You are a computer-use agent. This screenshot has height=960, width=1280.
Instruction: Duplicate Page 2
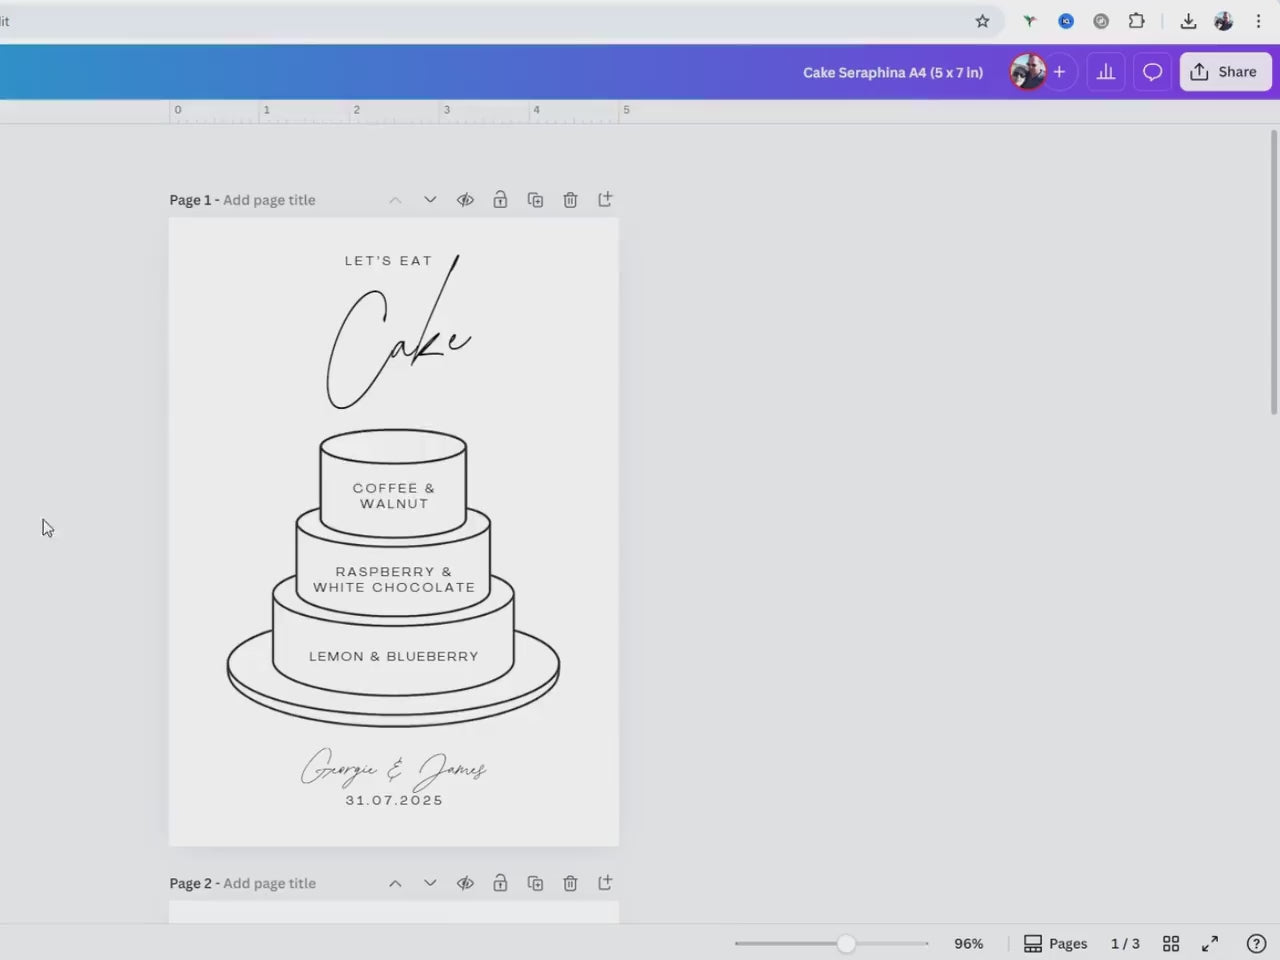(535, 883)
